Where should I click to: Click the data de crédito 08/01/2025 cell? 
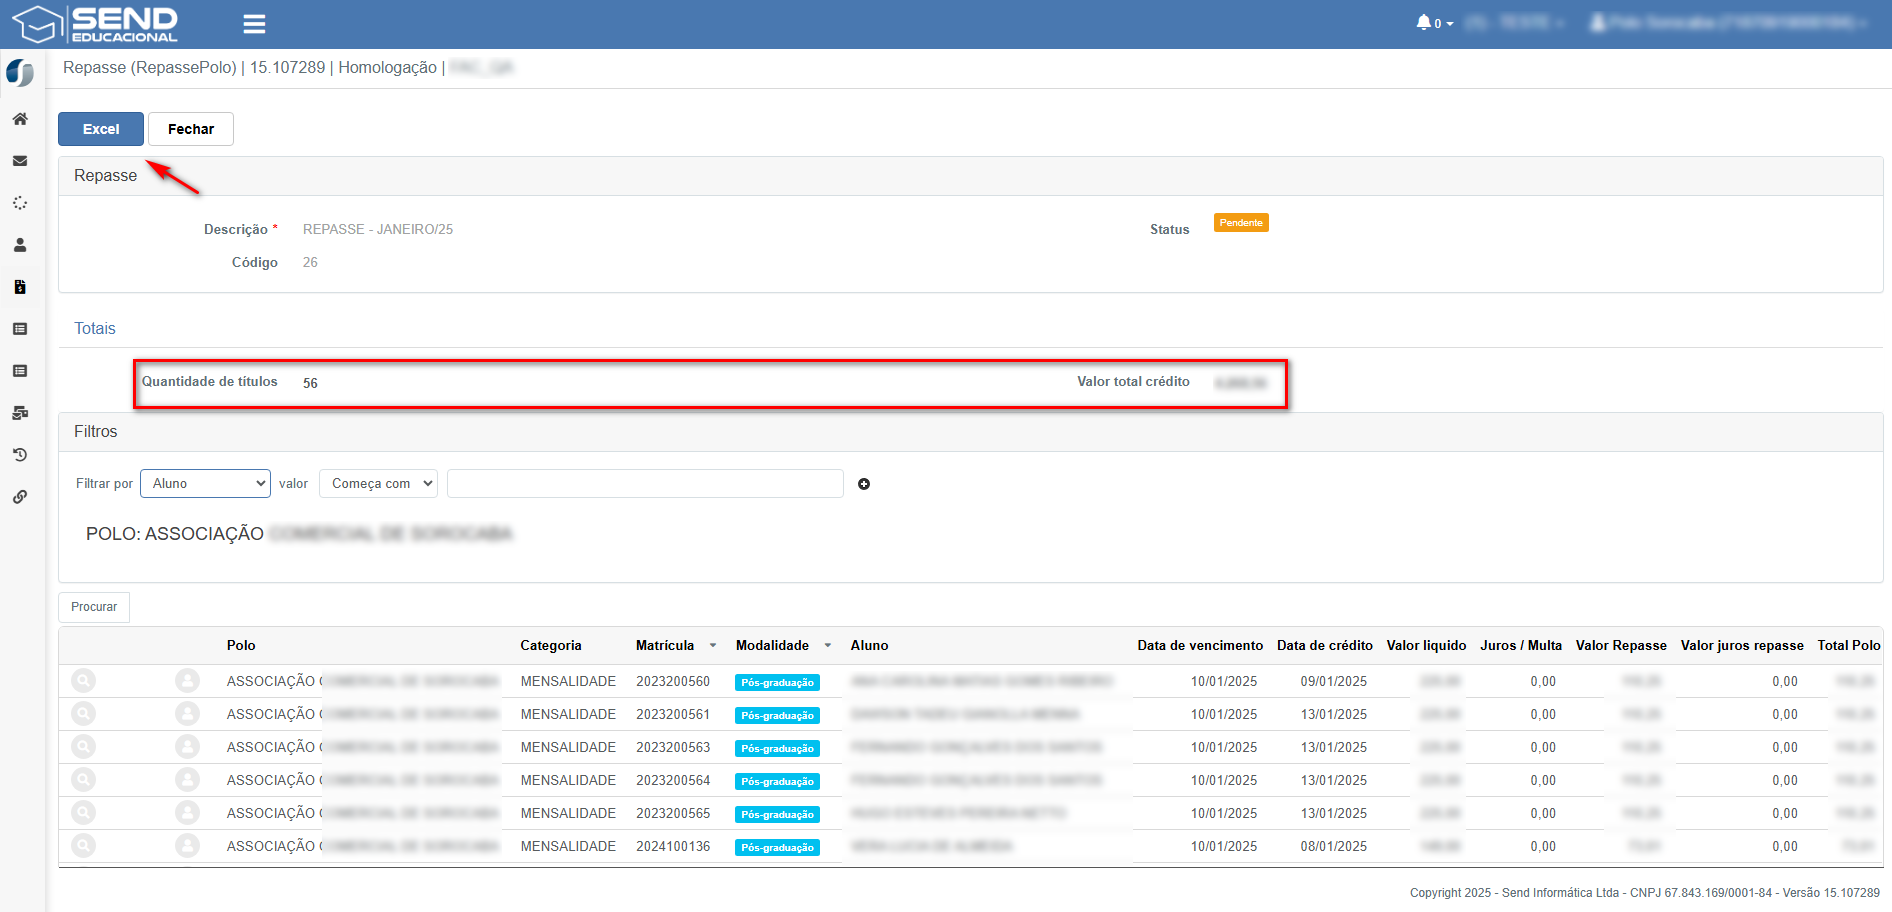tap(1334, 846)
